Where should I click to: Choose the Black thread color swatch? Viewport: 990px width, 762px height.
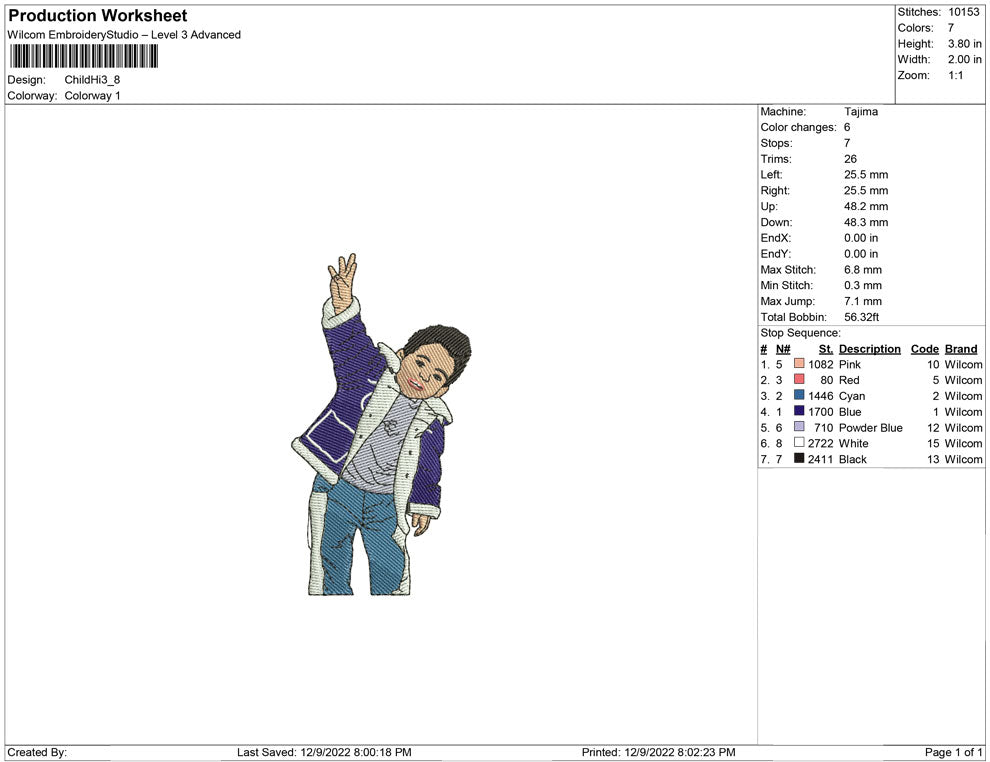pyautogui.click(x=799, y=459)
